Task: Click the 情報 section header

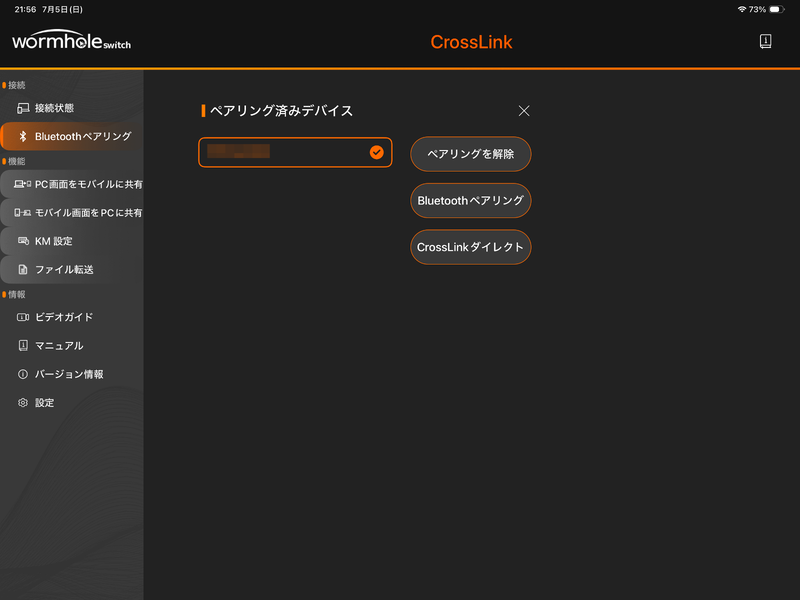Action: pyautogui.click(x=17, y=294)
